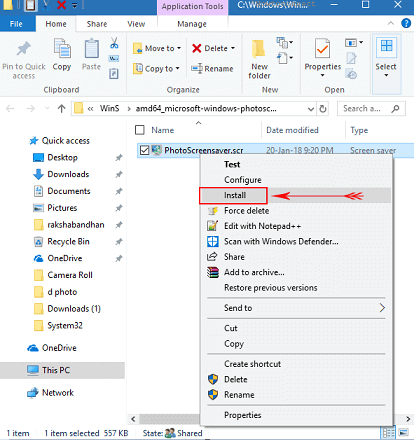Click the Refresh icon beside address bar
This screenshot has height=440, width=414.
(x=323, y=109)
